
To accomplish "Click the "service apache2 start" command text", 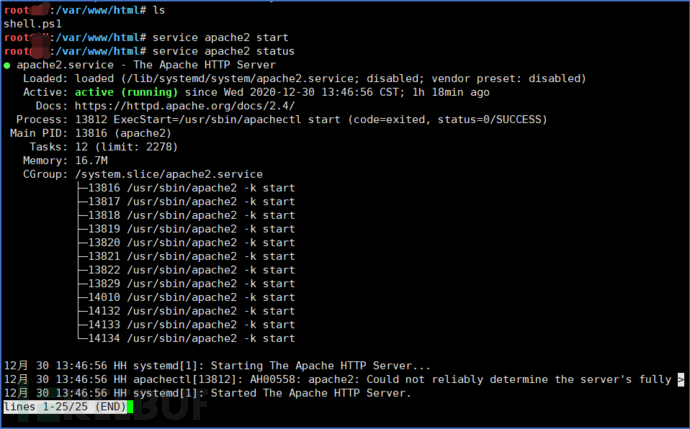I will coord(220,38).
